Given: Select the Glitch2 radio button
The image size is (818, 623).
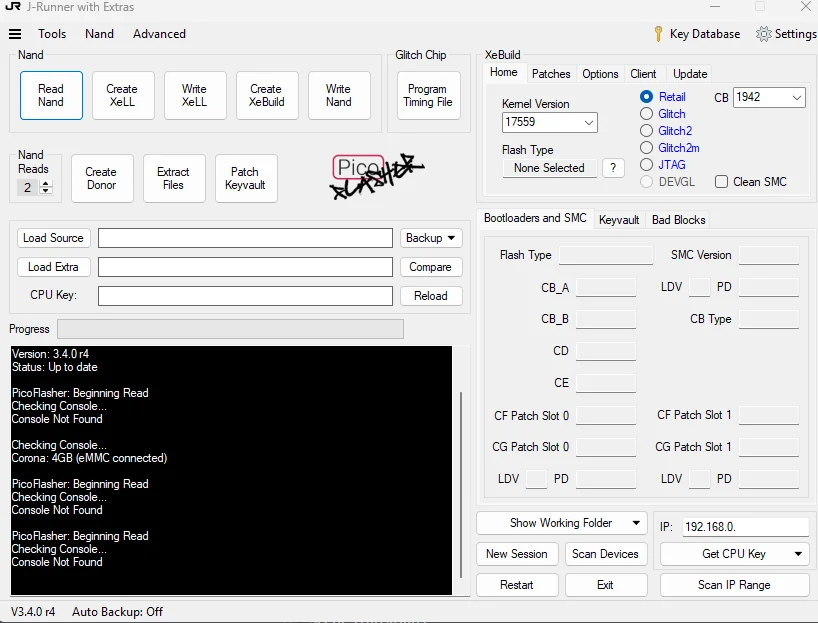Looking at the screenshot, I should point(646,130).
